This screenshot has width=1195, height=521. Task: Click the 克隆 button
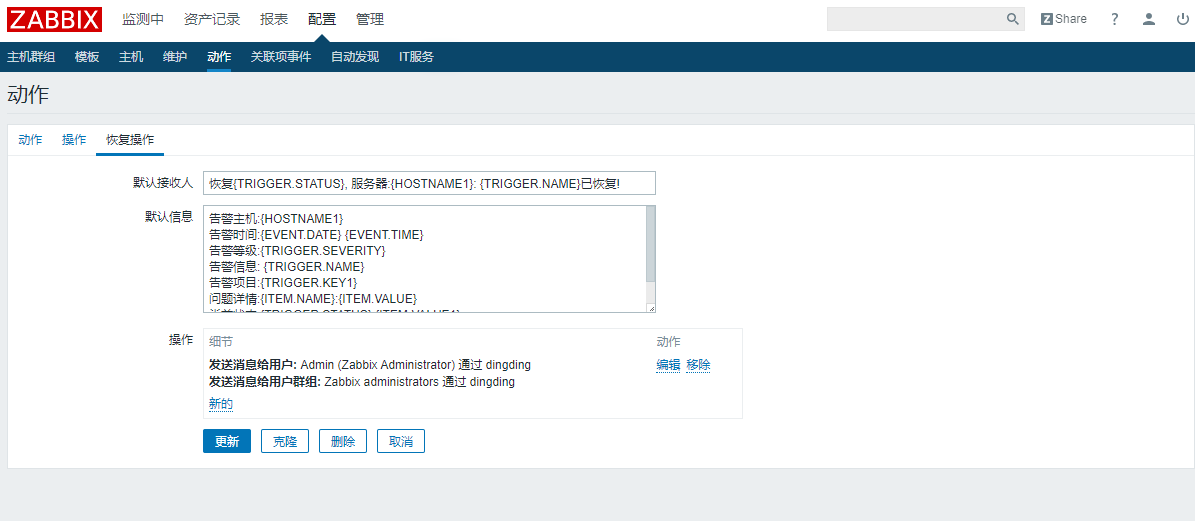pos(285,441)
